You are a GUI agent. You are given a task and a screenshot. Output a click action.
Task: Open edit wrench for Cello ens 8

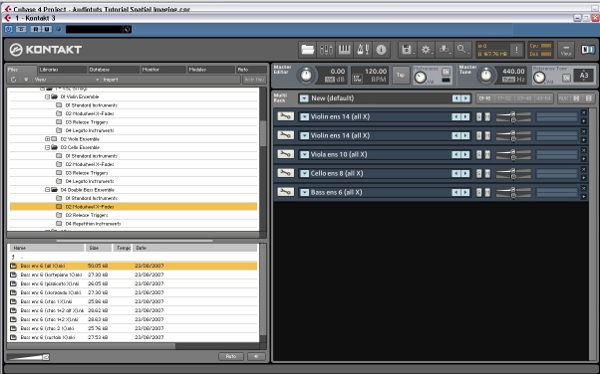285,173
